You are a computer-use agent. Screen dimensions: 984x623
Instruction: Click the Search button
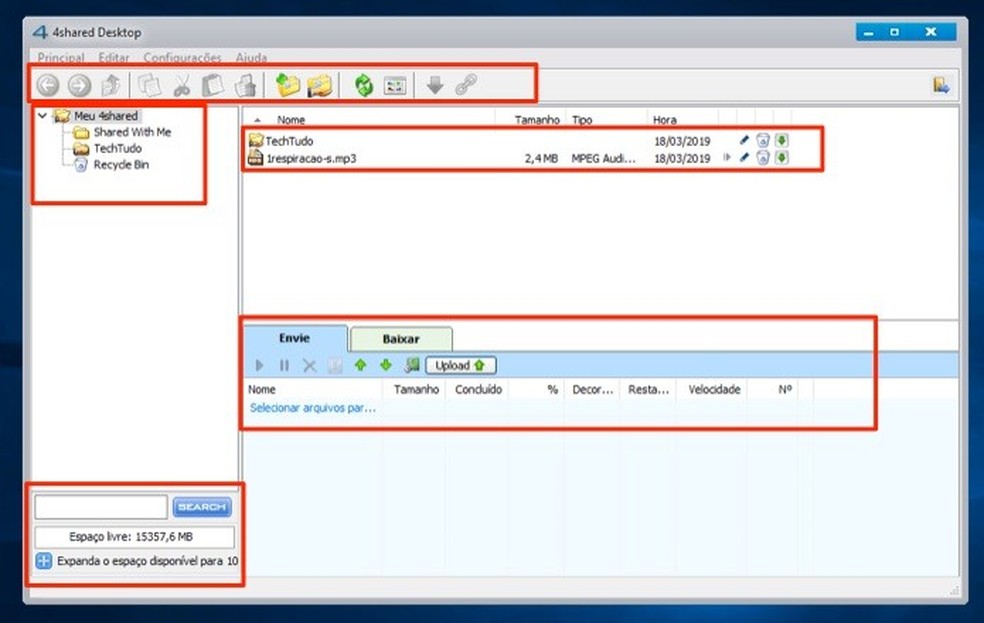[x=201, y=506]
